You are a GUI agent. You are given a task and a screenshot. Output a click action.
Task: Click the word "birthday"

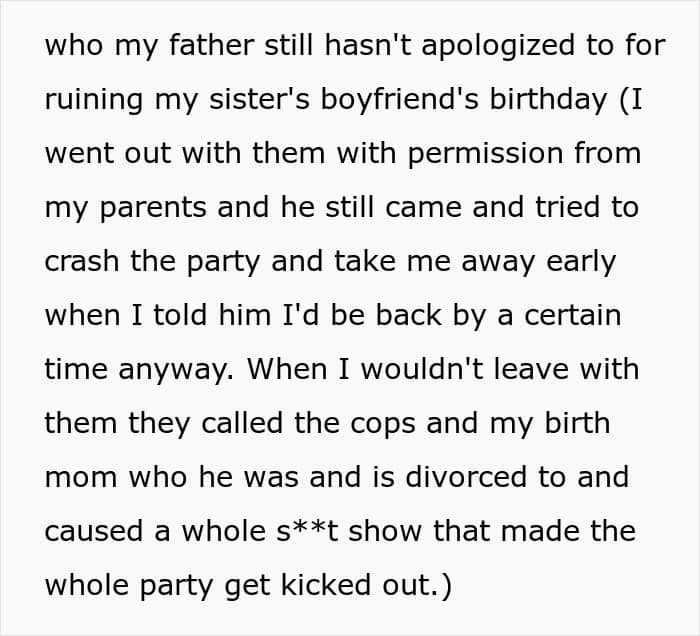click(548, 100)
